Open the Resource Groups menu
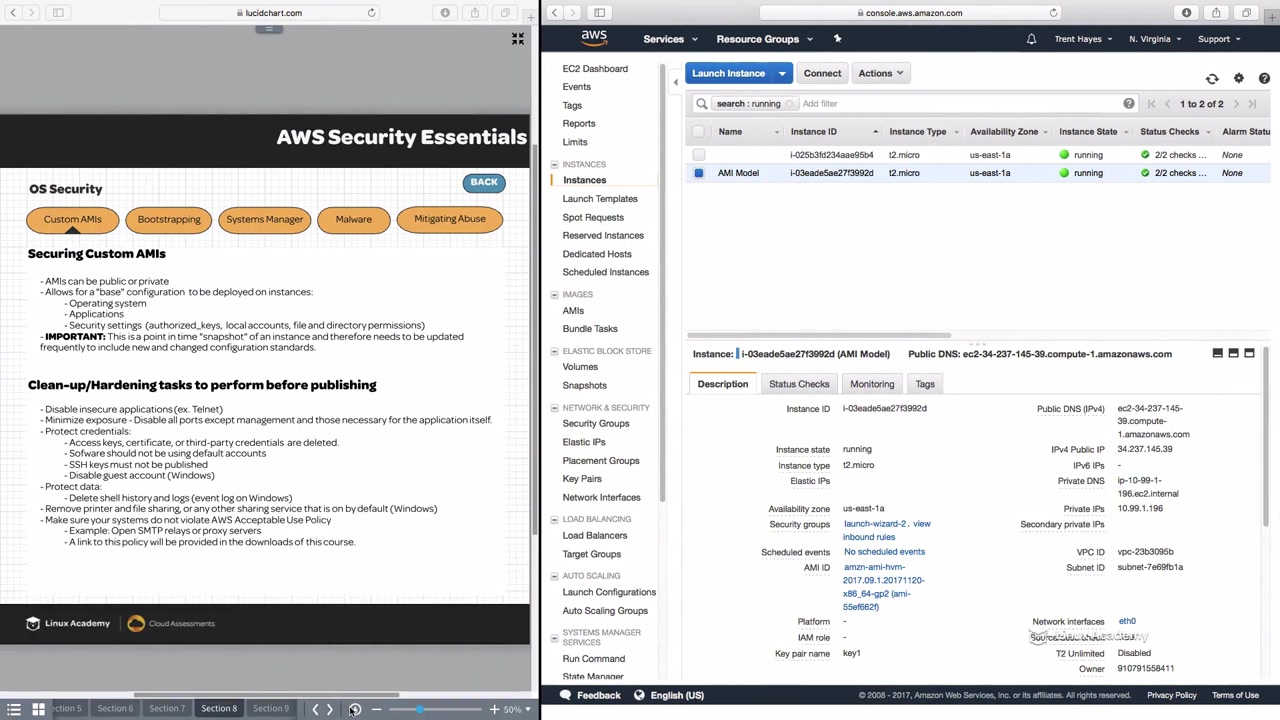This screenshot has height=720, width=1280. tap(764, 39)
